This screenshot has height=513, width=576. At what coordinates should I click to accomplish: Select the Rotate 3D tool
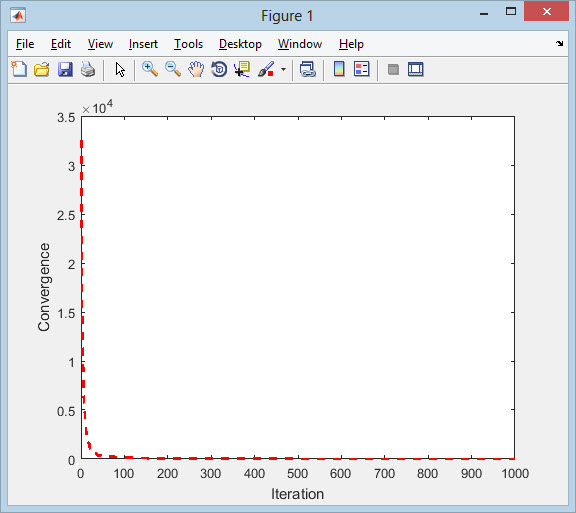click(219, 69)
